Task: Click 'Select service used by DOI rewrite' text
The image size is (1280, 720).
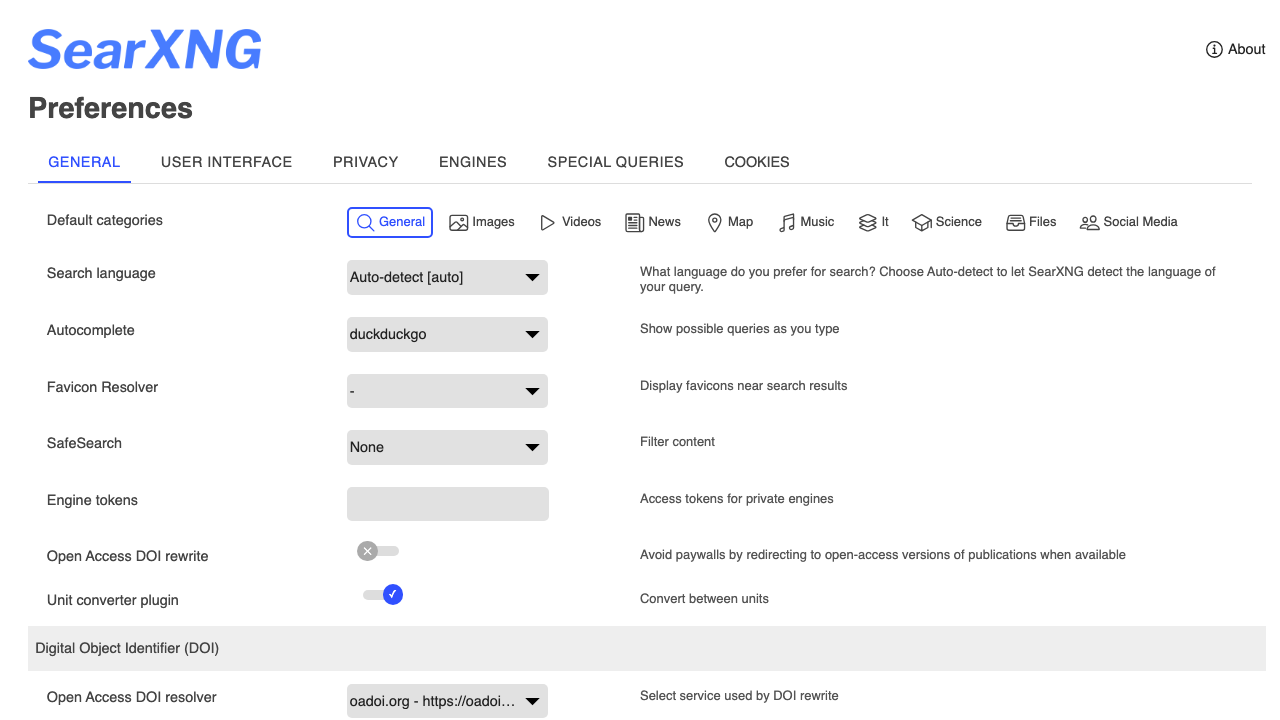Action: [x=740, y=696]
